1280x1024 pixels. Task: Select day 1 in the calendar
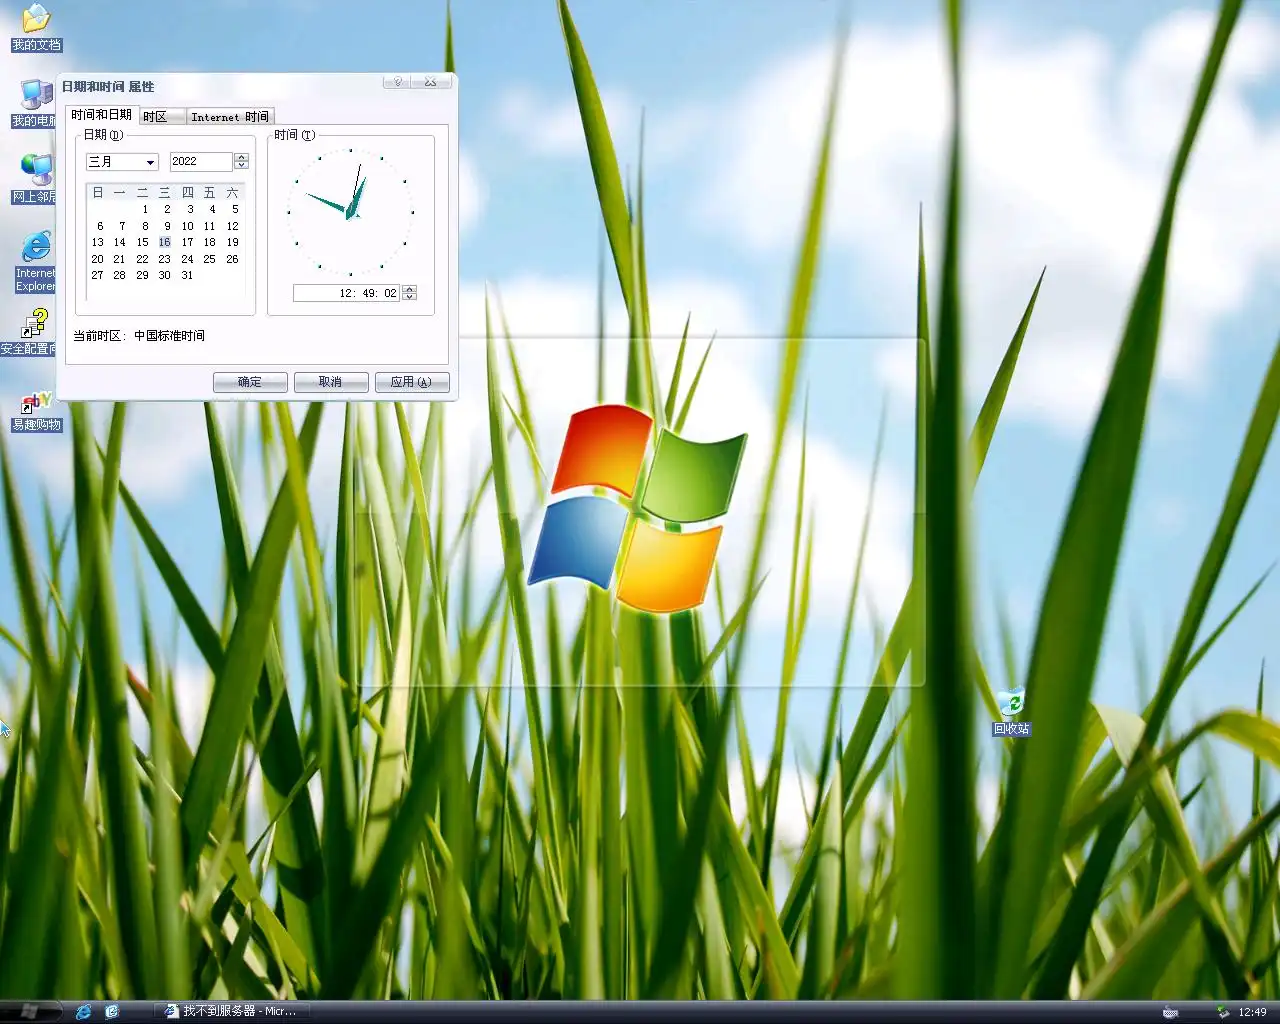(145, 209)
